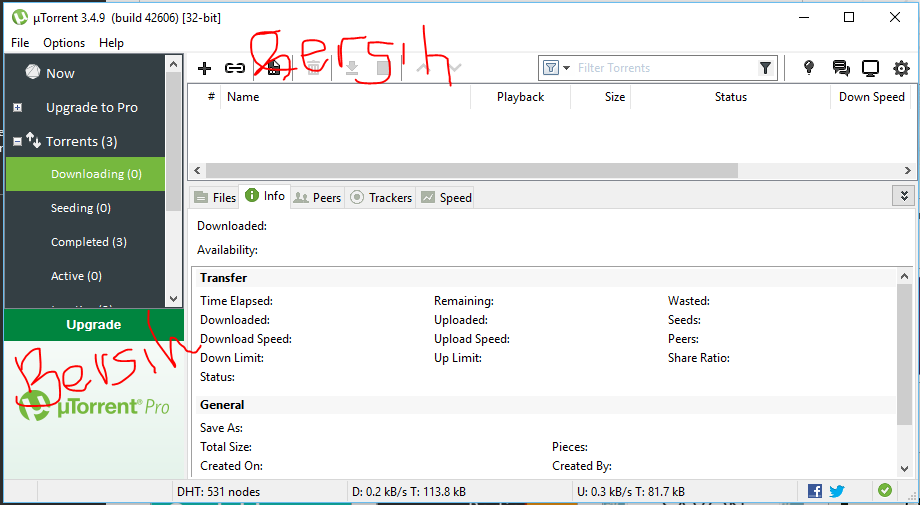Sort by Status column header
This screenshot has height=505, width=920.
(x=730, y=97)
